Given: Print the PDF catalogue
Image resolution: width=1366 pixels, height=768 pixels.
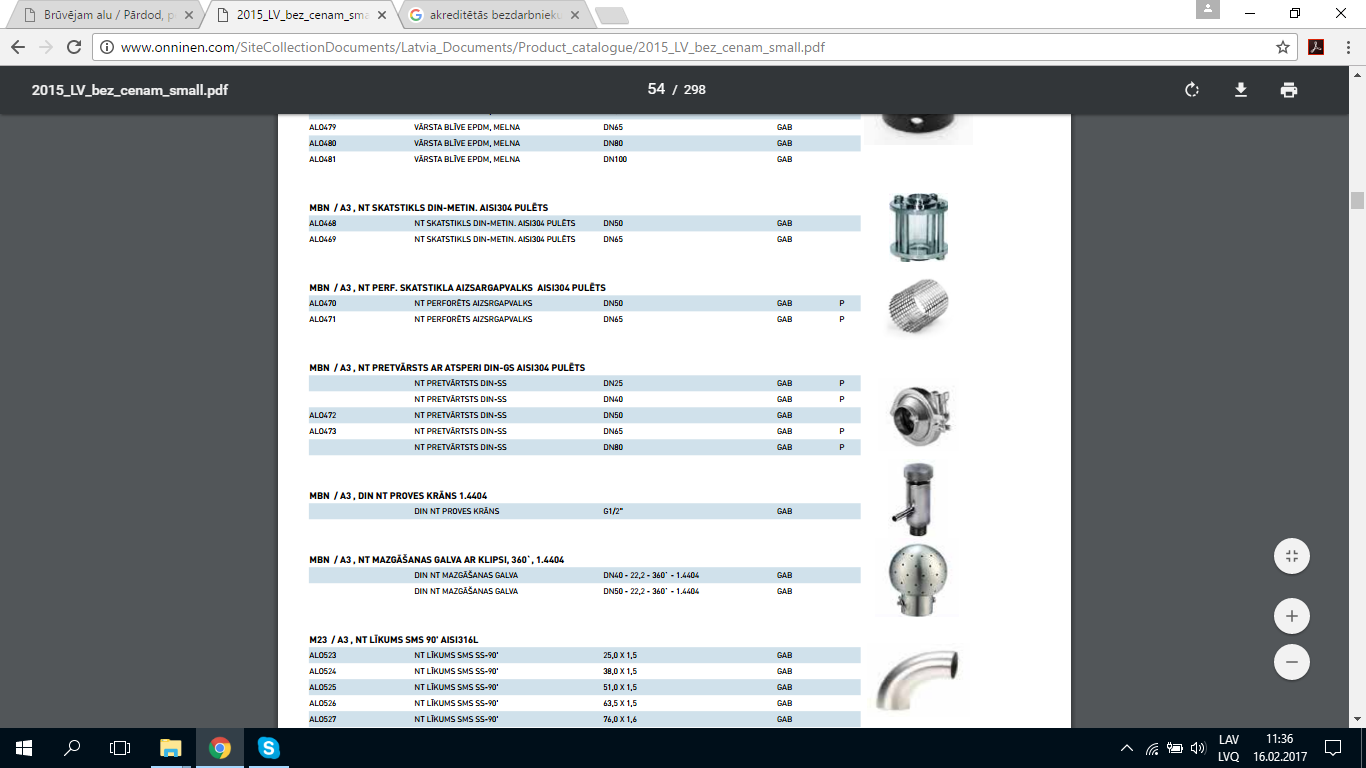Looking at the screenshot, I should pyautogui.click(x=1289, y=90).
